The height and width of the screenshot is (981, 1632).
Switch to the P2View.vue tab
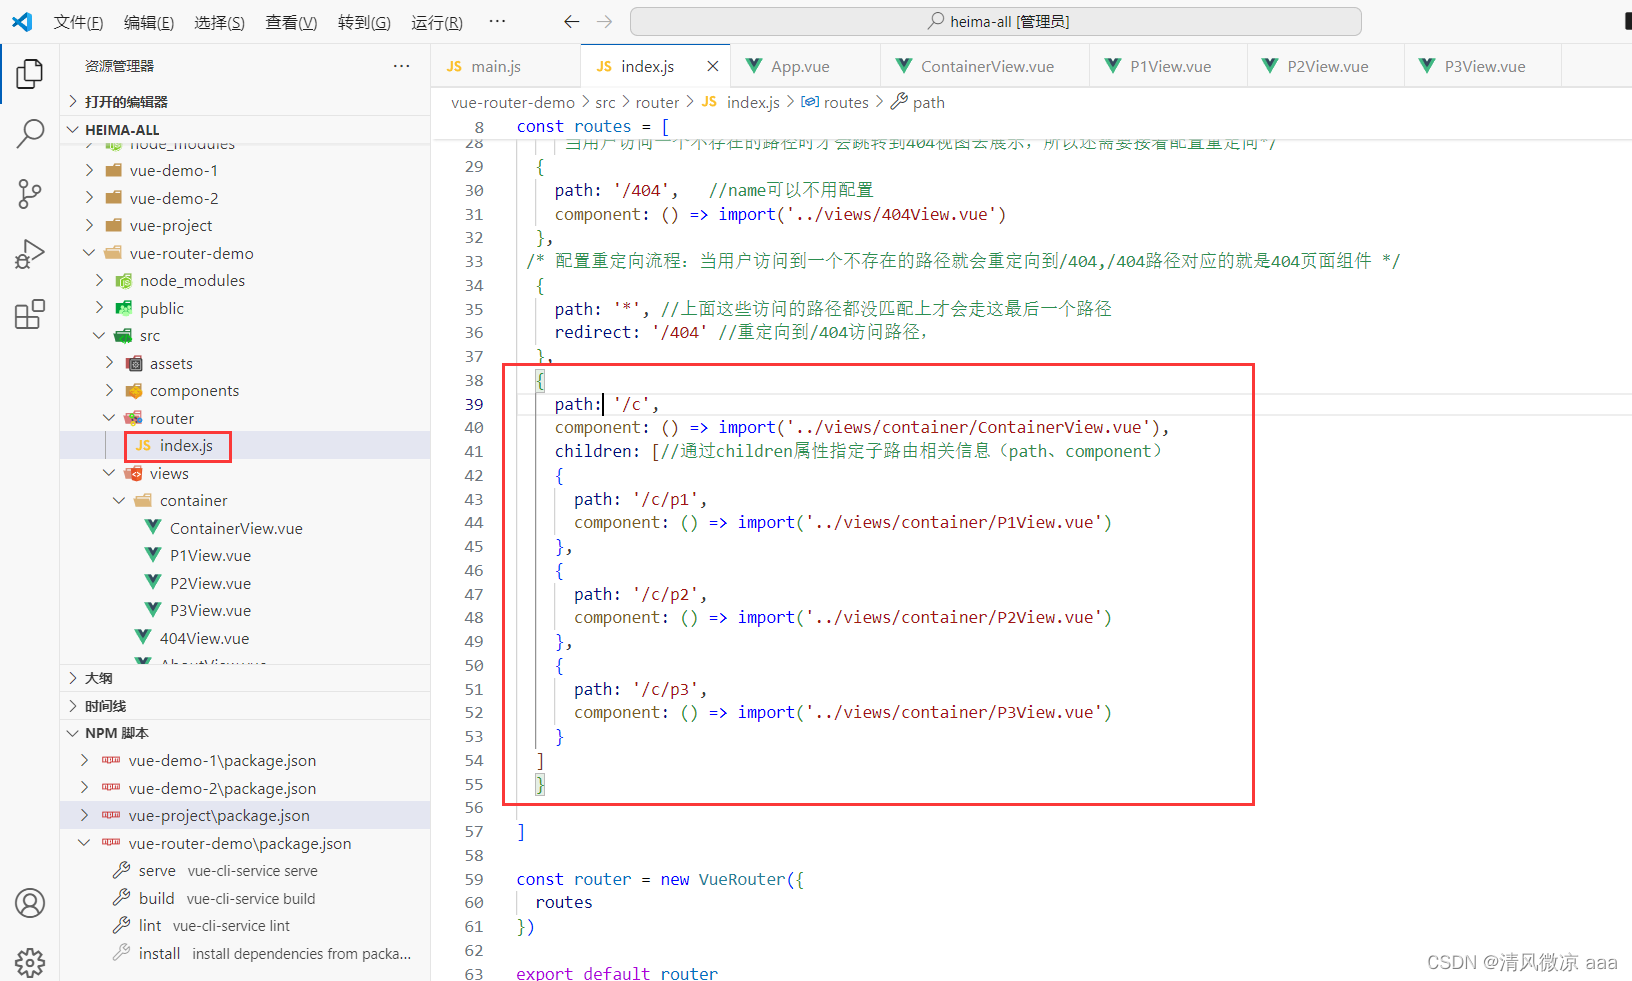coord(1326,66)
